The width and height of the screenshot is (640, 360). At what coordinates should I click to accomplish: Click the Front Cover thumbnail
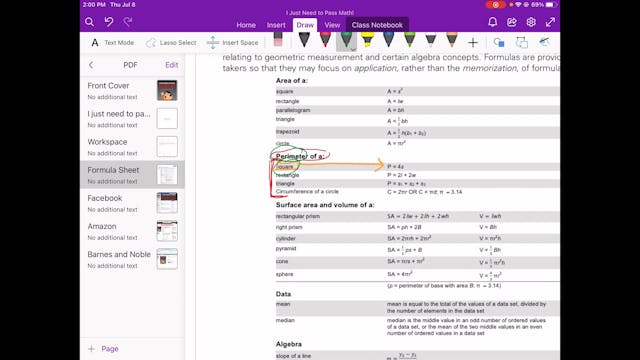click(x=167, y=91)
